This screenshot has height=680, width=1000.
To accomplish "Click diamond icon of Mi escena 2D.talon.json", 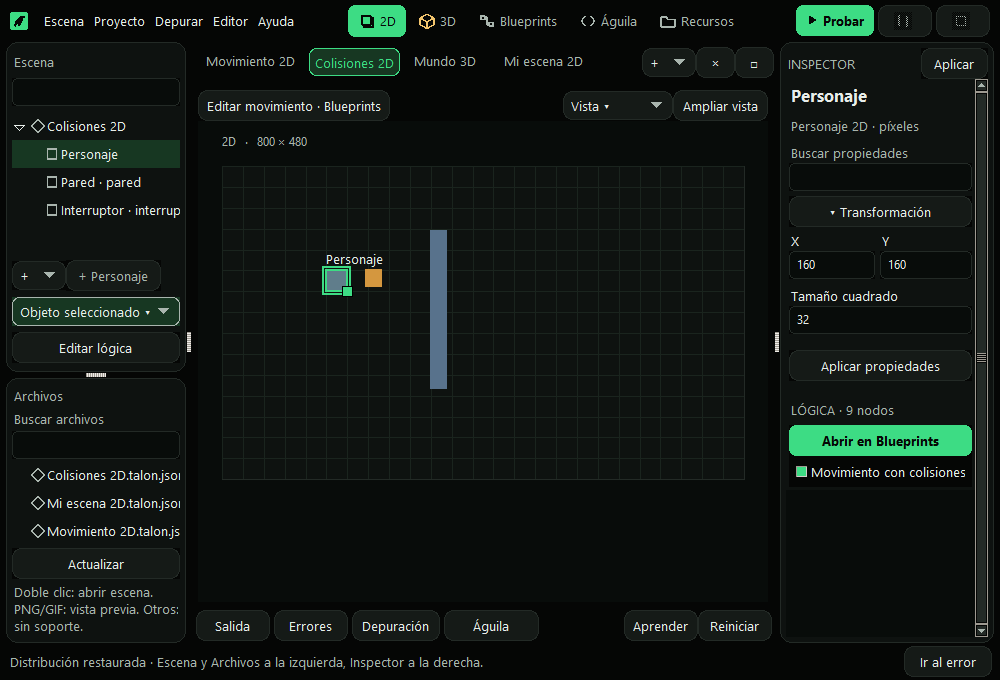I will click(x=38, y=503).
